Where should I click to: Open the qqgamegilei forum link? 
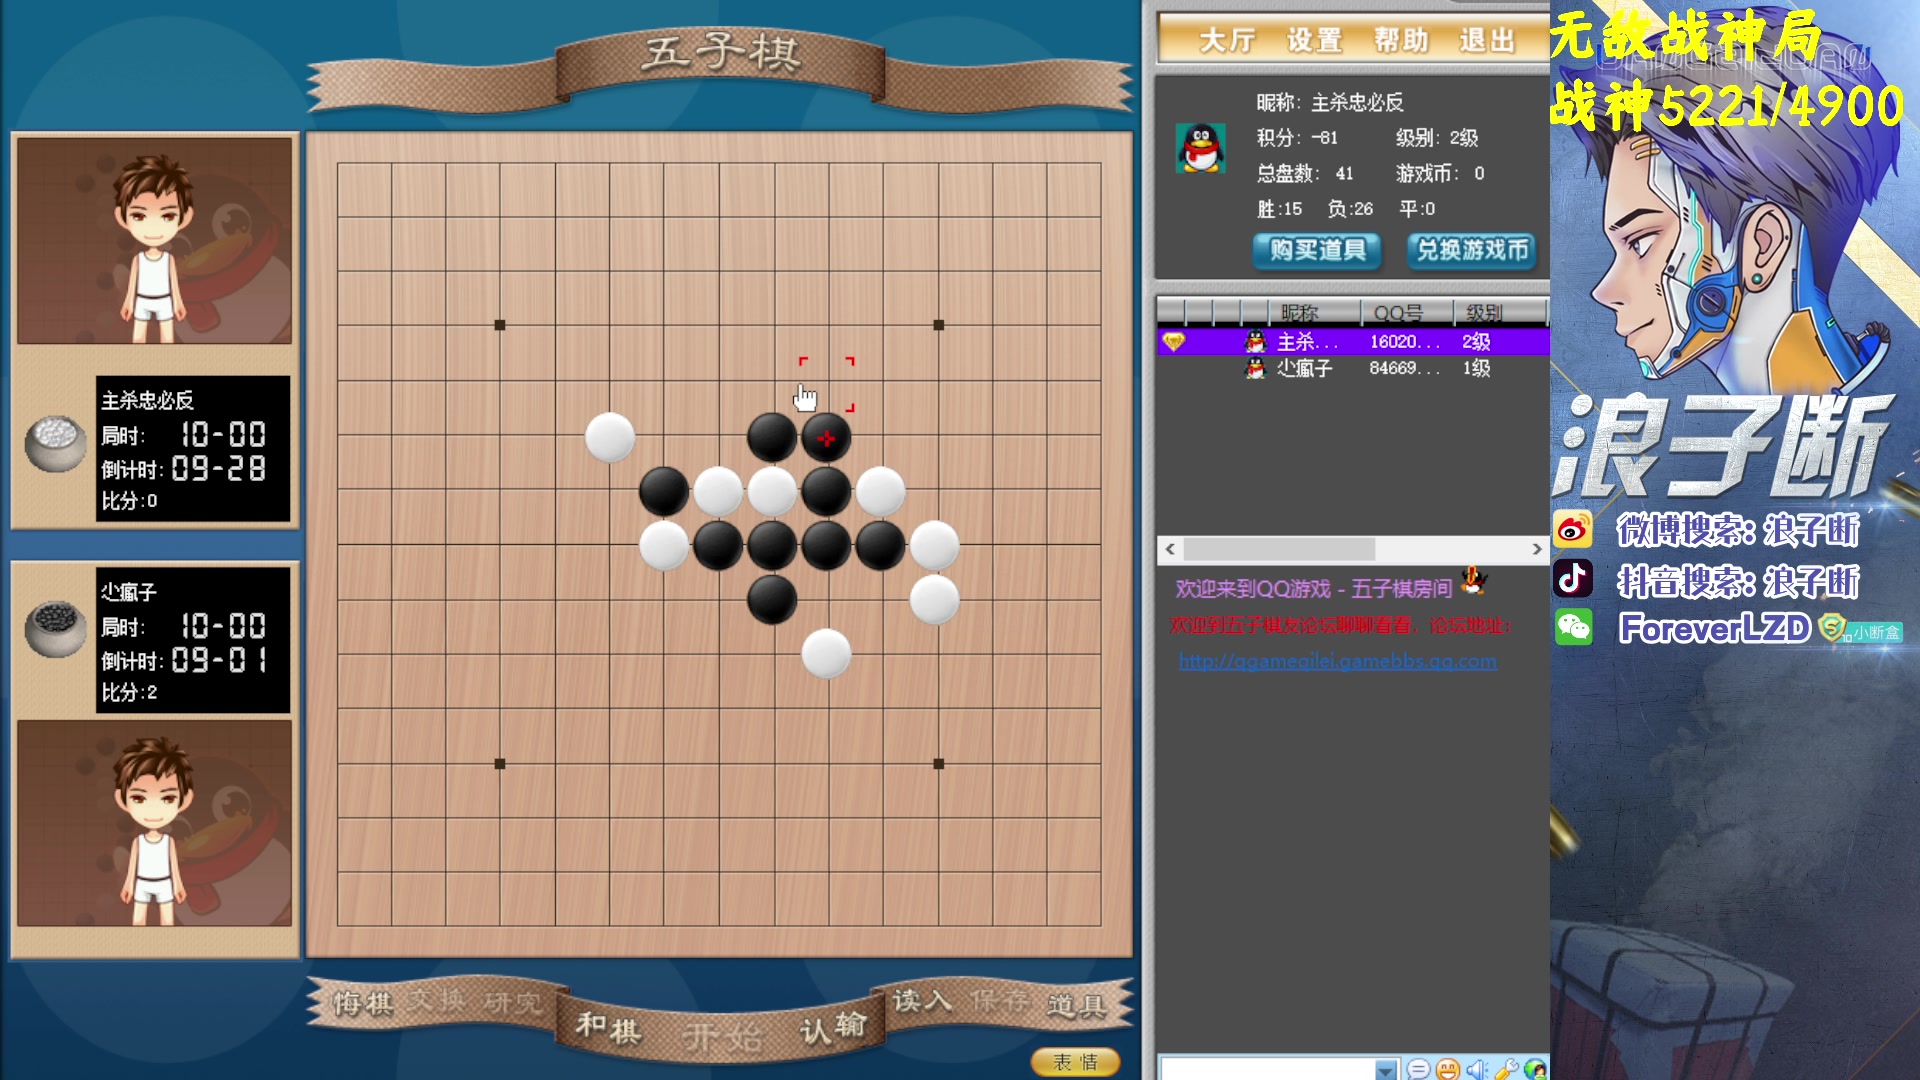click(1338, 661)
